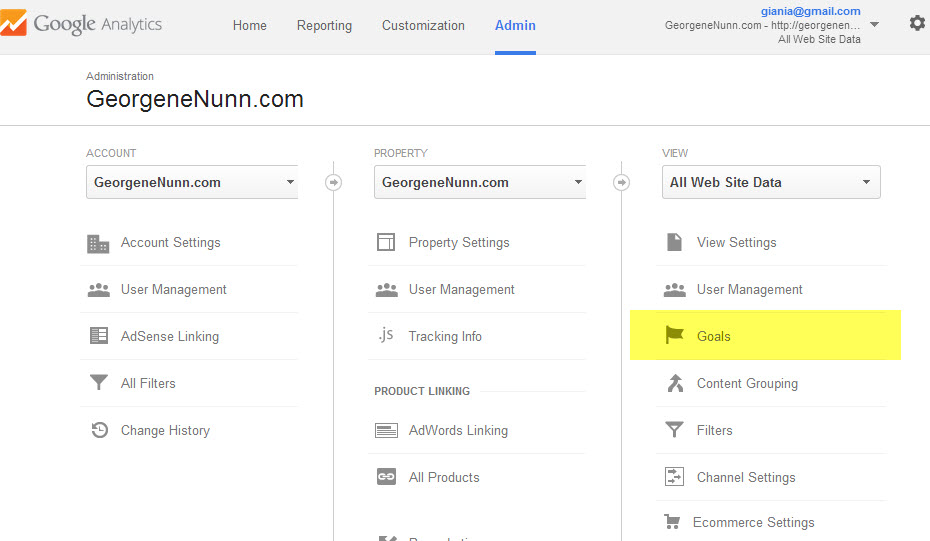This screenshot has height=541, width=930.
Task: Click the AdSense Linking icon
Action: 98,336
